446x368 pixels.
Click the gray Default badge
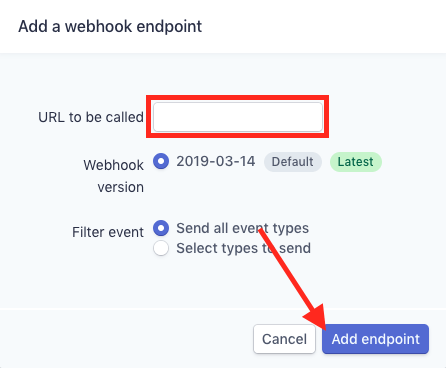point(293,162)
